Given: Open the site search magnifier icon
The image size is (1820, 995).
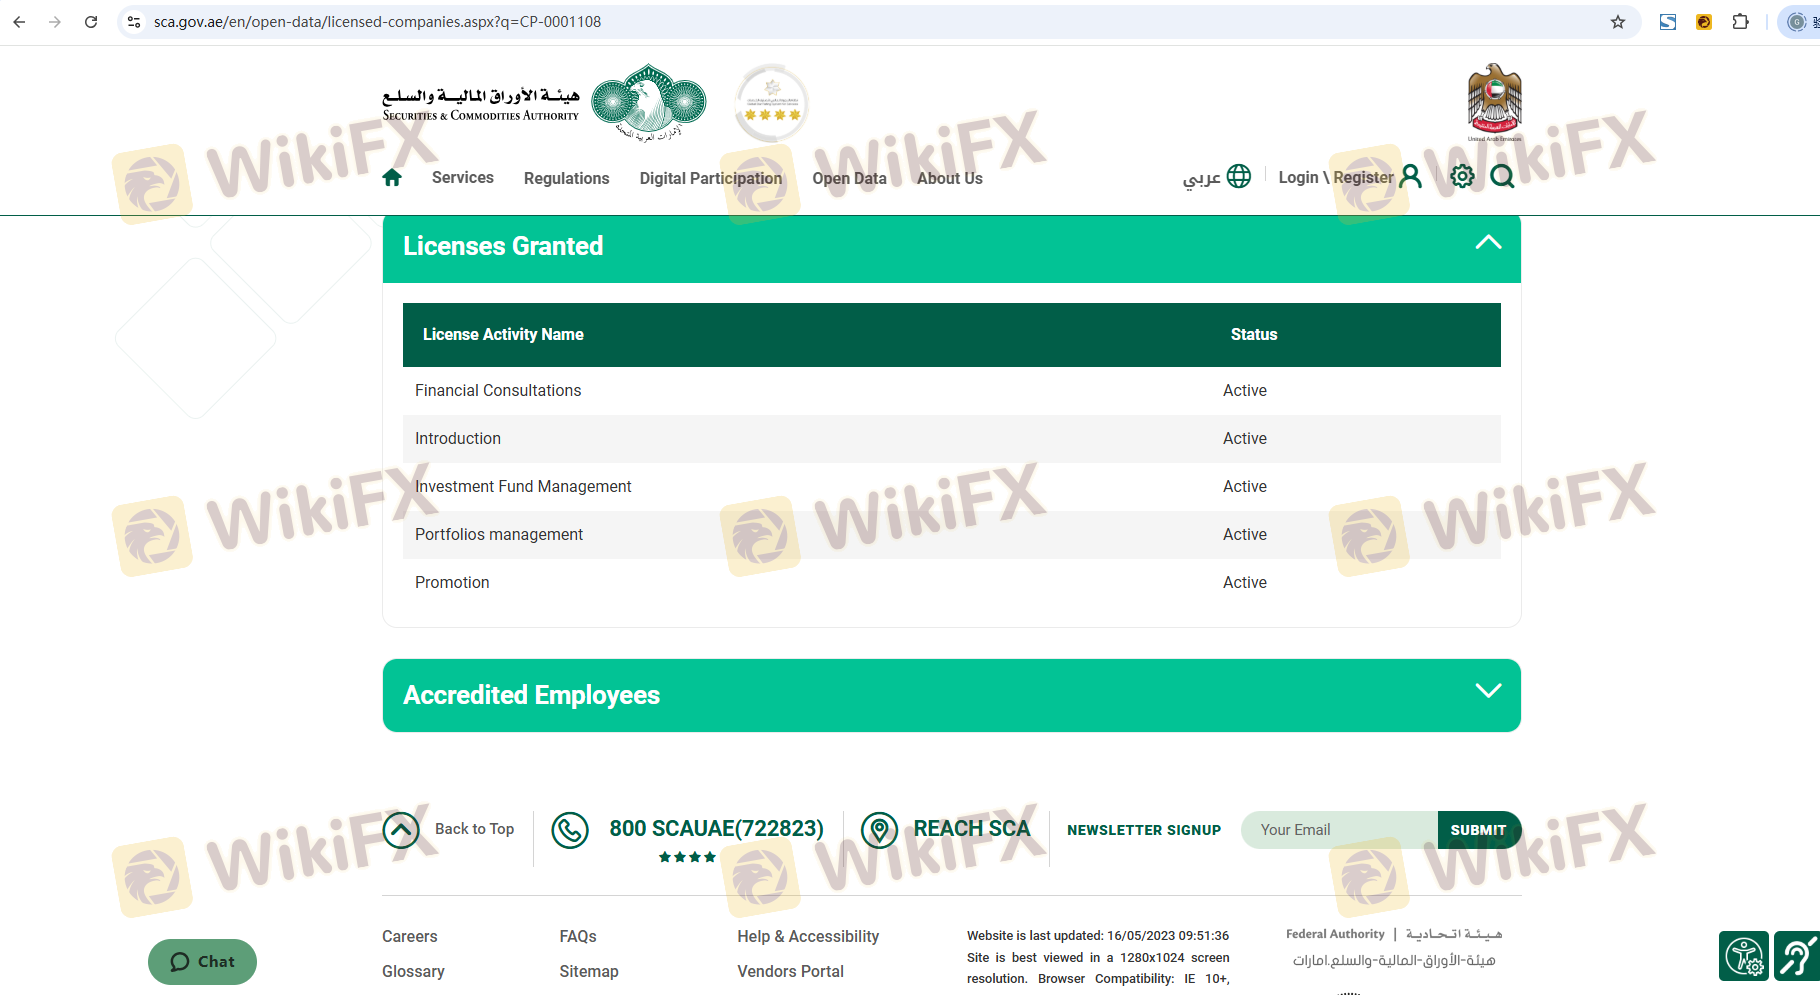Looking at the screenshot, I should pyautogui.click(x=1502, y=177).
